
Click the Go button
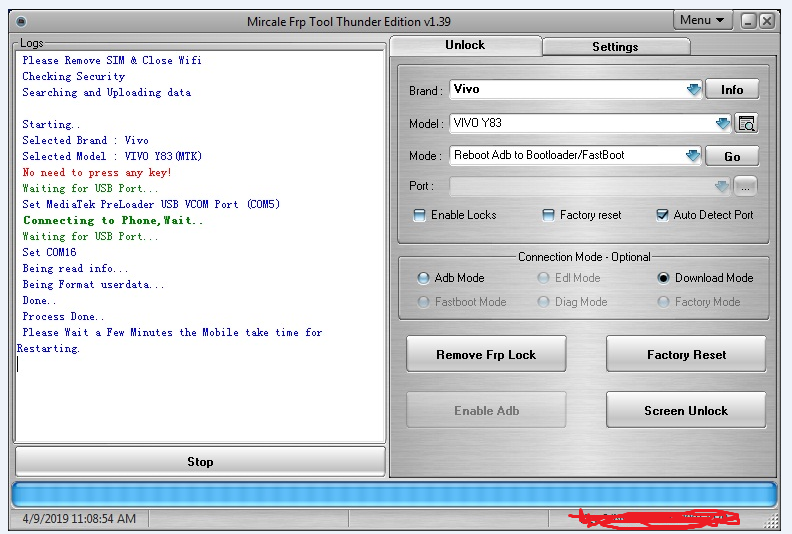pyautogui.click(x=732, y=156)
